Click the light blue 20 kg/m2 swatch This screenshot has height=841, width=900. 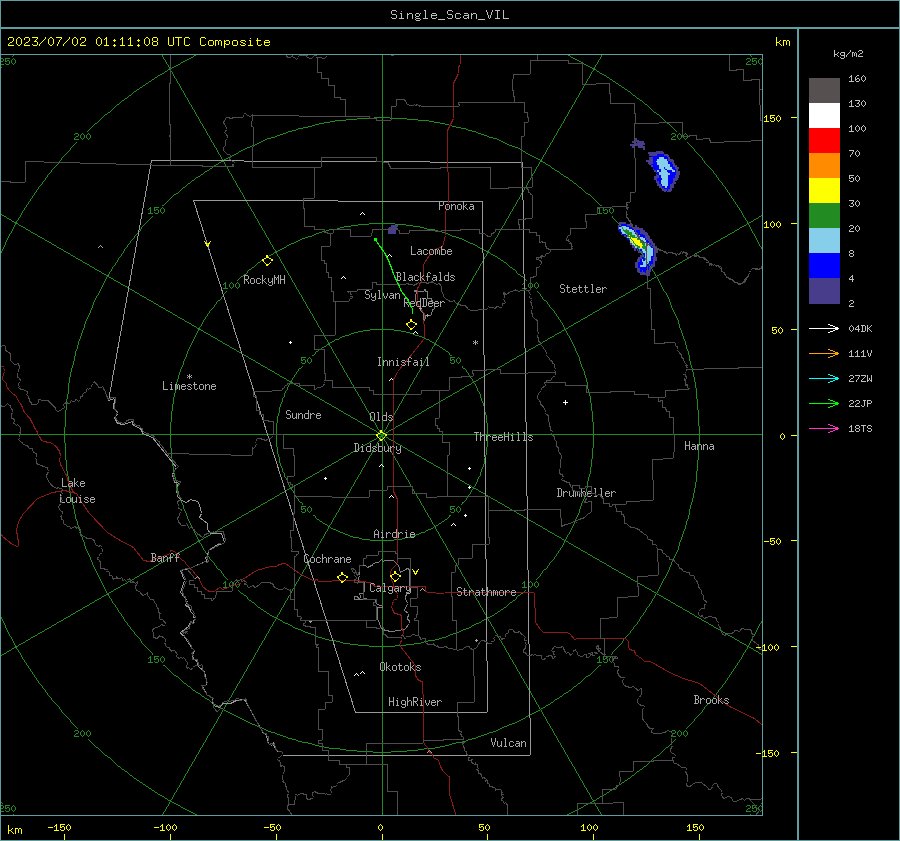pyautogui.click(x=824, y=241)
